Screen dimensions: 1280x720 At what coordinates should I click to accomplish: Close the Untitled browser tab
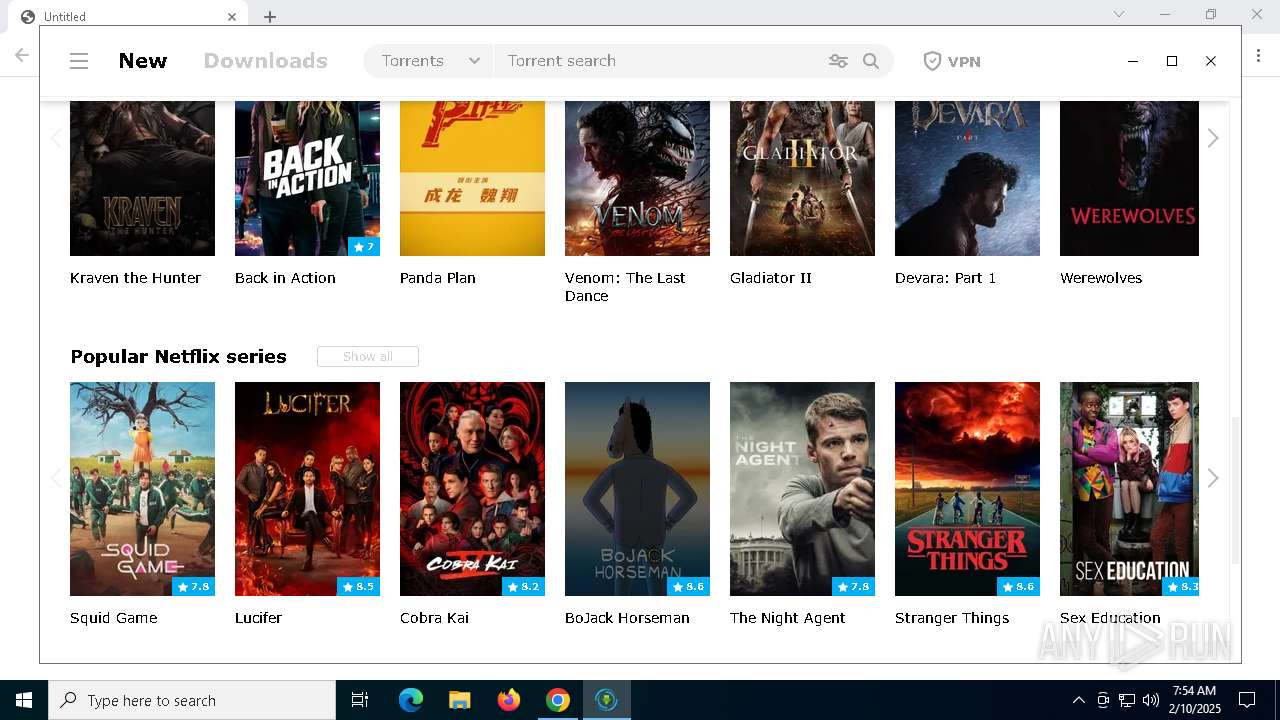[232, 16]
